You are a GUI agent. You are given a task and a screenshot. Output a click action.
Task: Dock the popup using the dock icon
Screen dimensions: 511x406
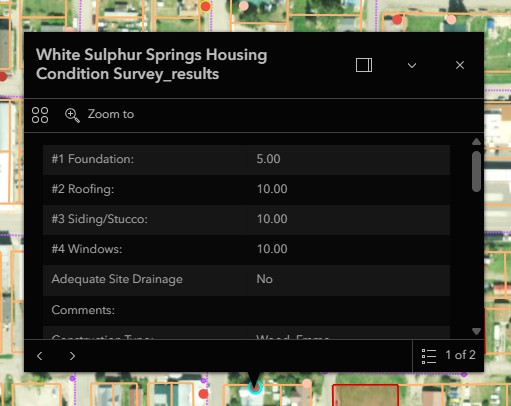(x=364, y=65)
